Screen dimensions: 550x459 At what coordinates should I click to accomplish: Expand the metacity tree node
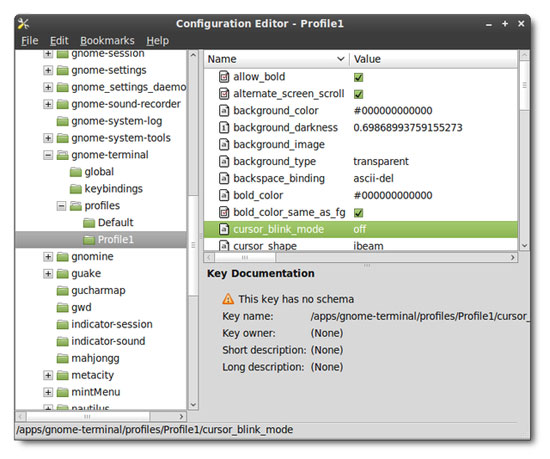[x=48, y=375]
